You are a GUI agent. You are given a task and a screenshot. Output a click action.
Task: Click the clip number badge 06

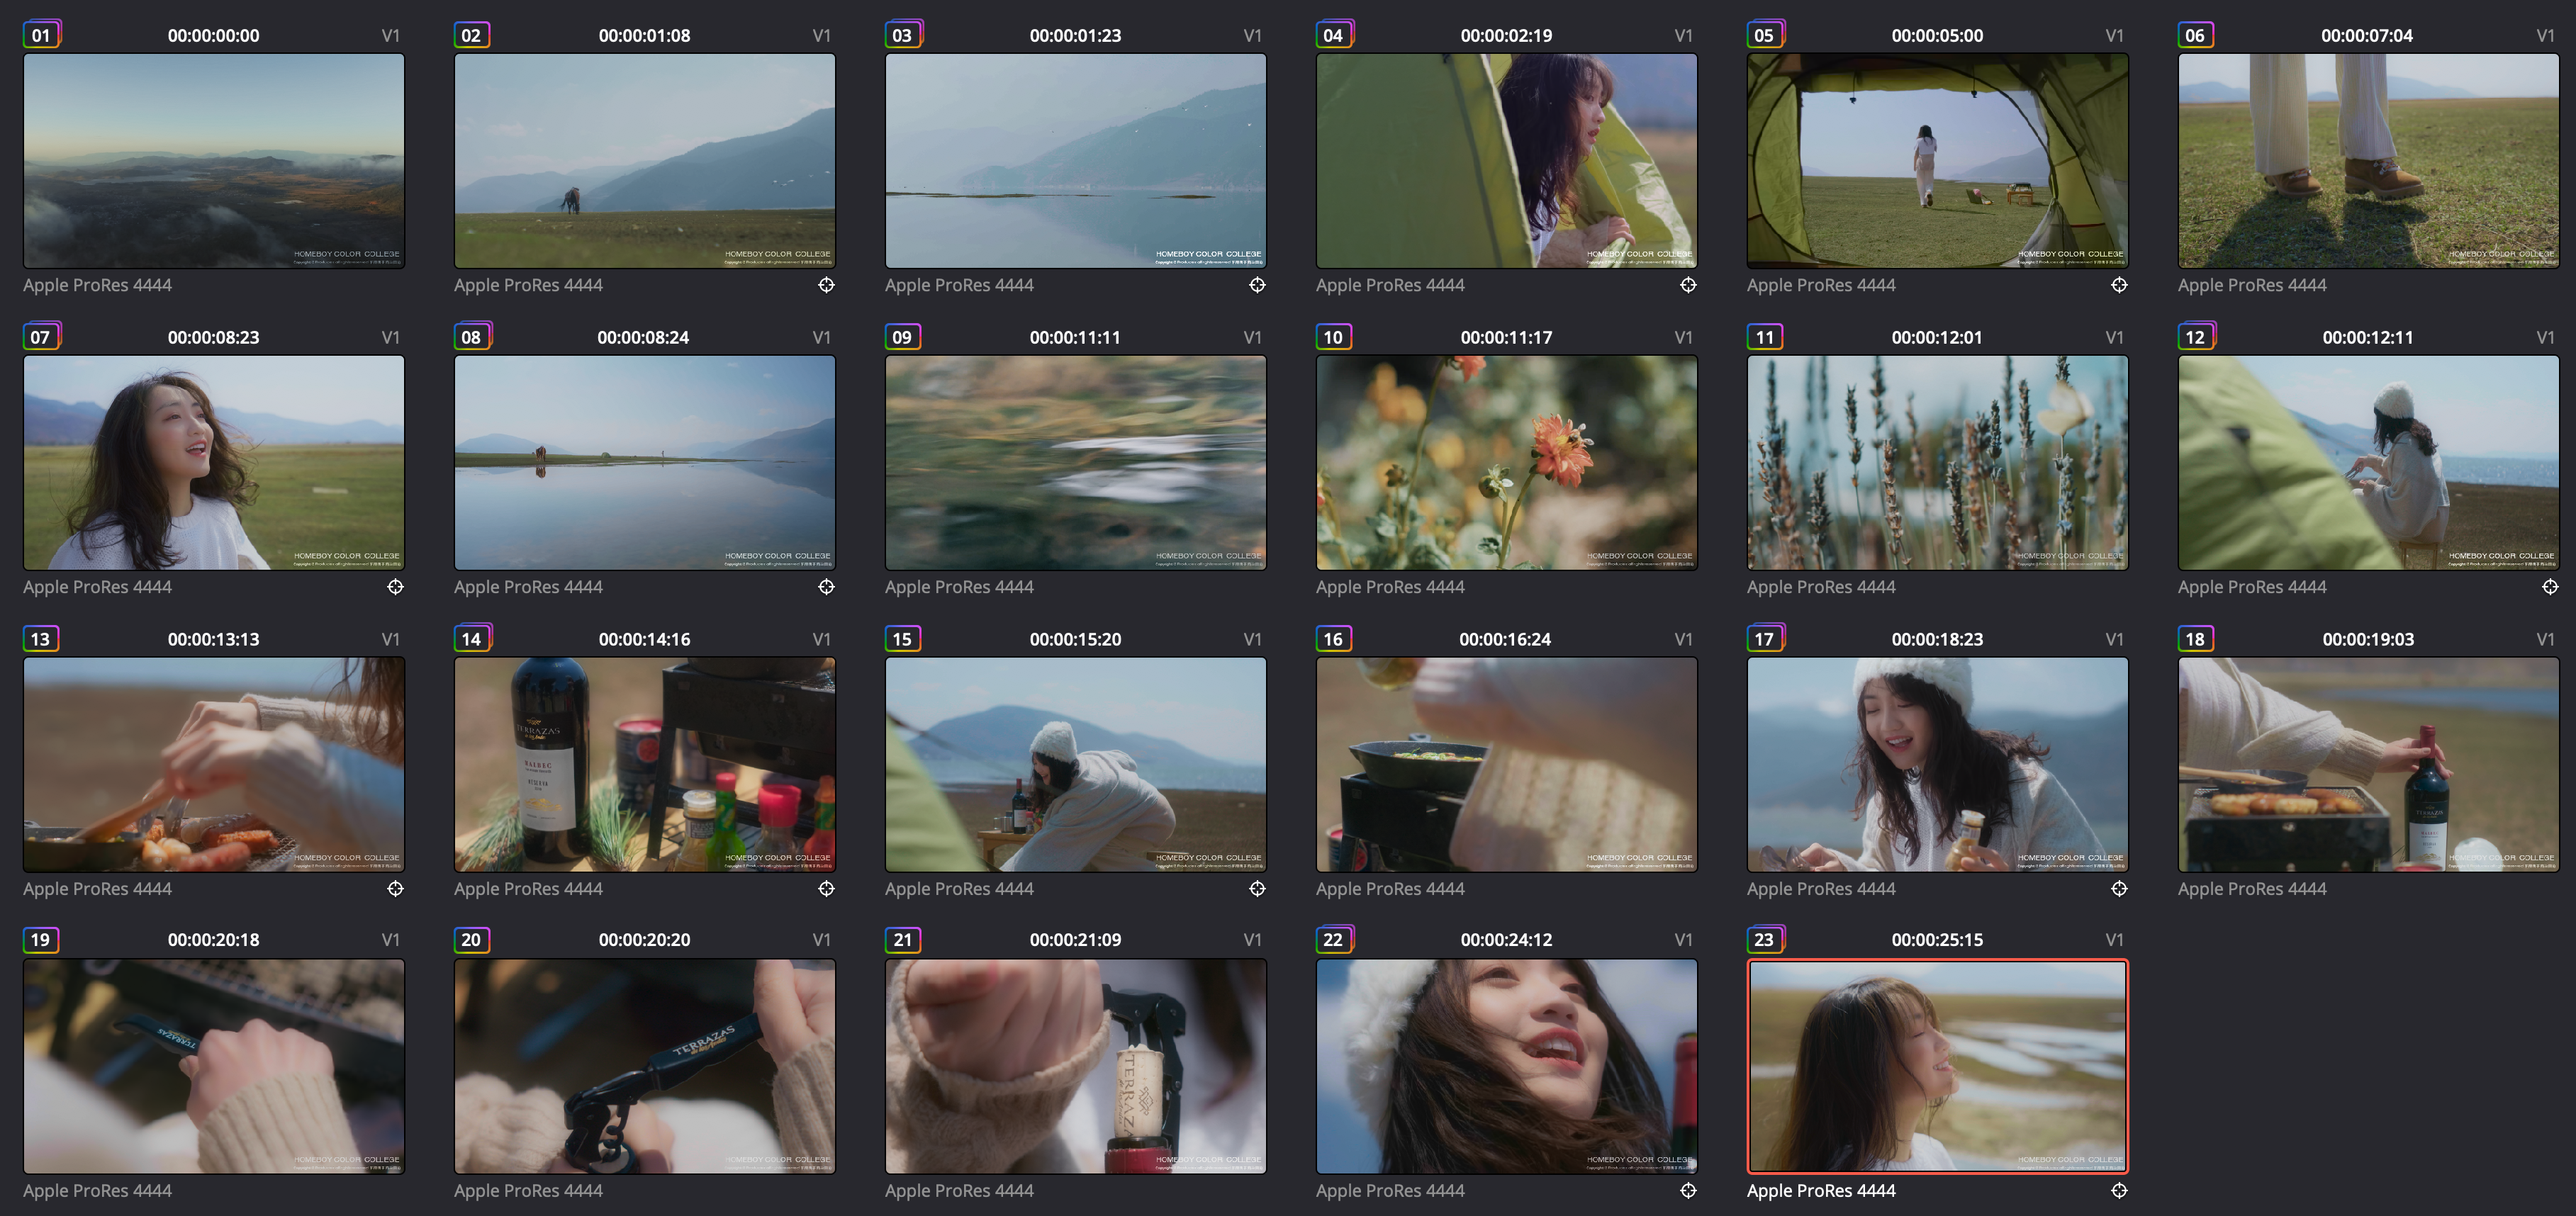coord(2195,35)
